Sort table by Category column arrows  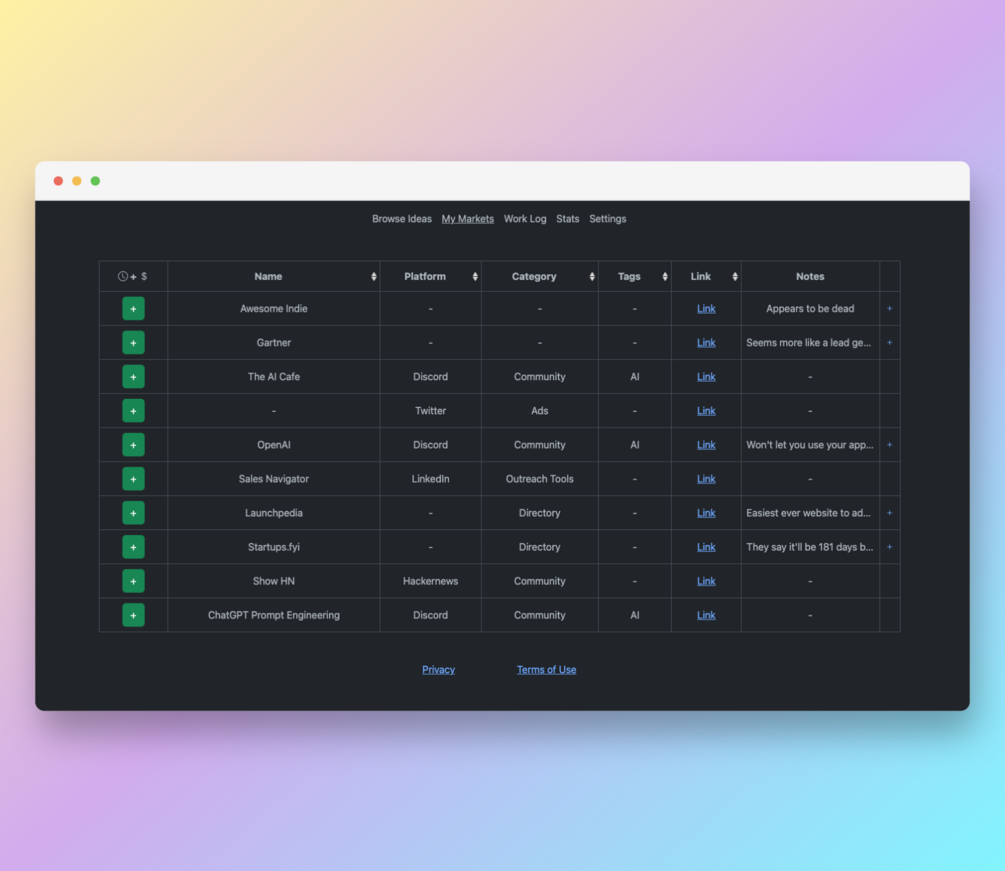pos(592,276)
